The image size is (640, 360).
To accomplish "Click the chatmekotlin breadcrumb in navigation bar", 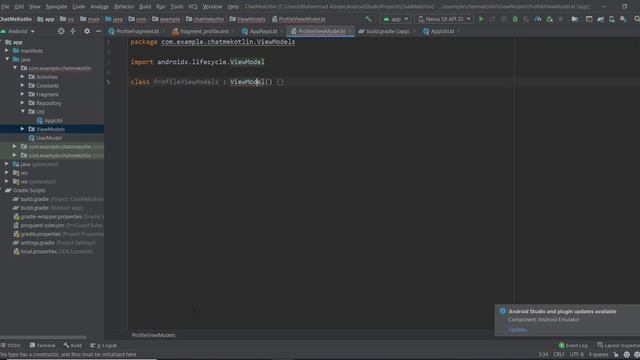I will (205, 19).
